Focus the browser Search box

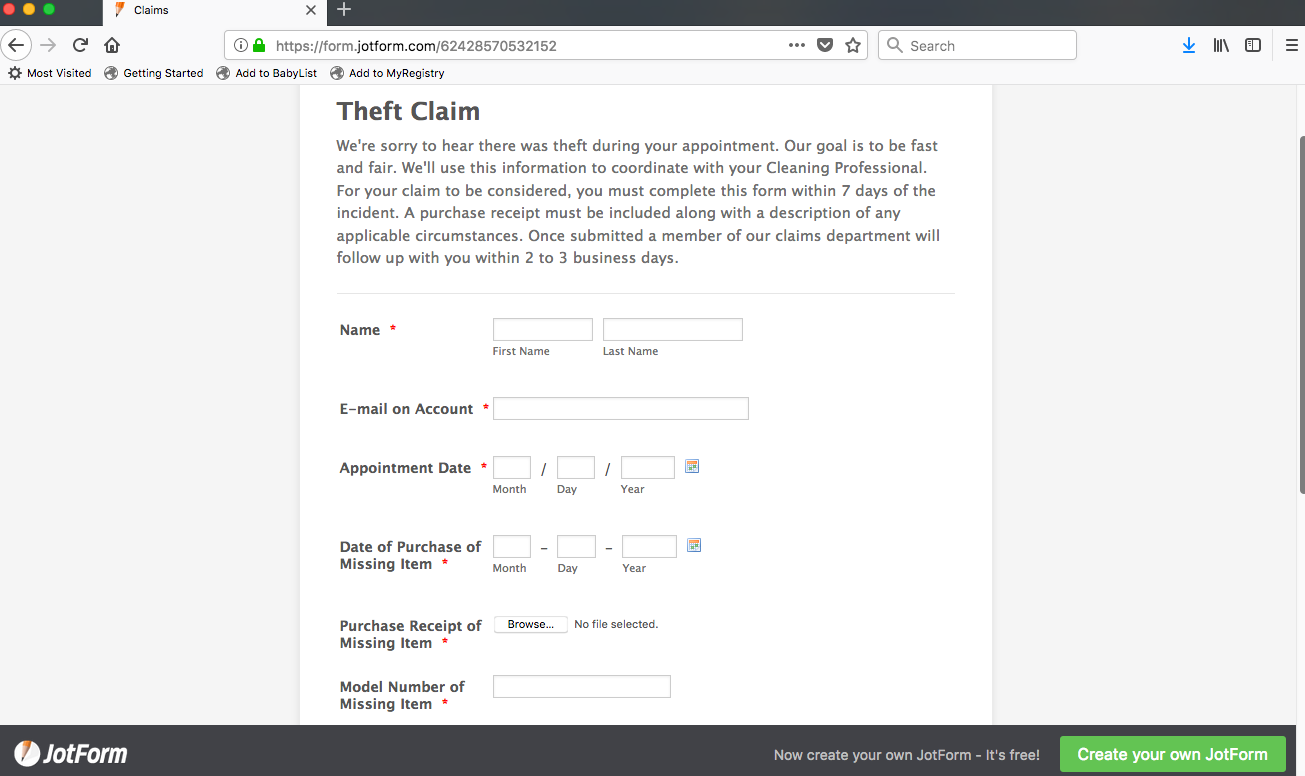click(977, 45)
